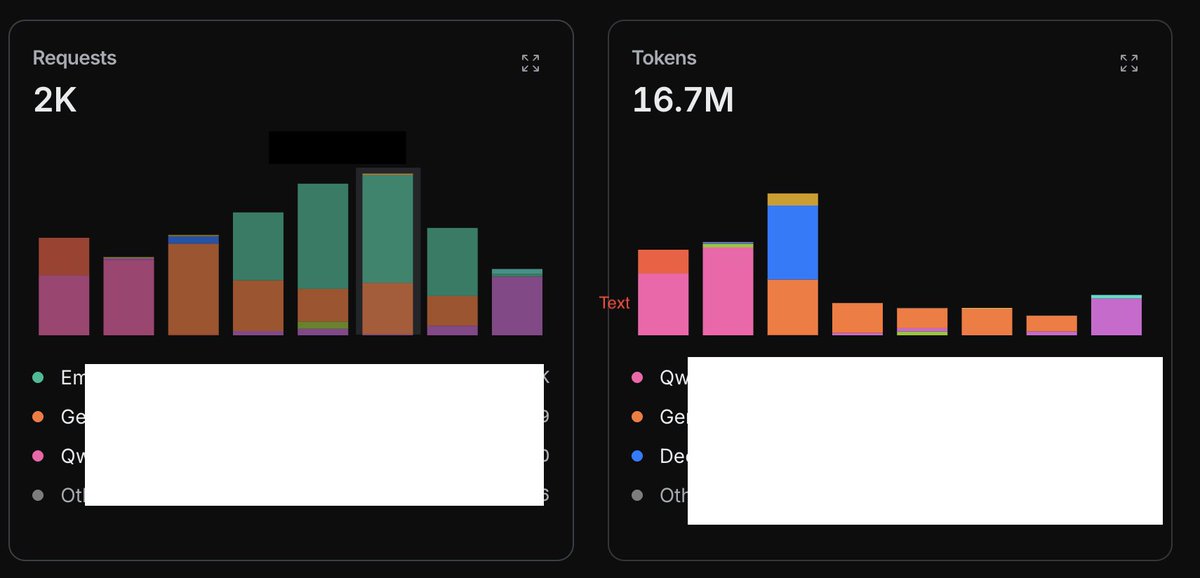
Task: Select the tallest pink bar in Tokens chart
Action: [x=728, y=289]
